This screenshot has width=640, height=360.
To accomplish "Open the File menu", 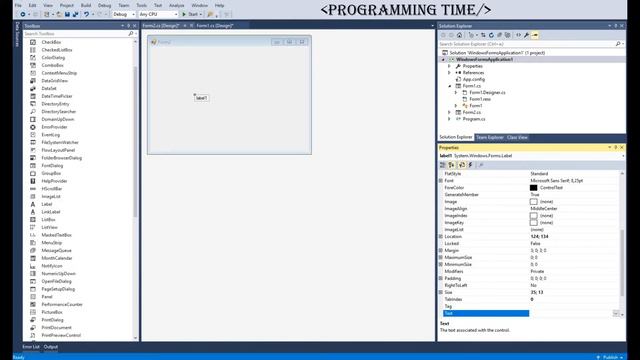I will (18, 5).
